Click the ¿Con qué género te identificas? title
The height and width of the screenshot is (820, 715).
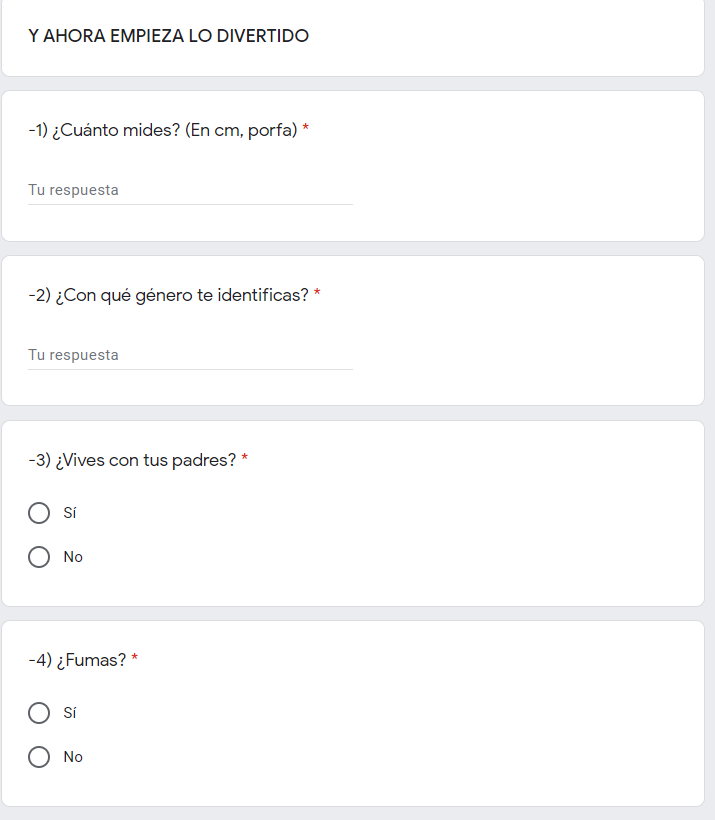click(168, 295)
